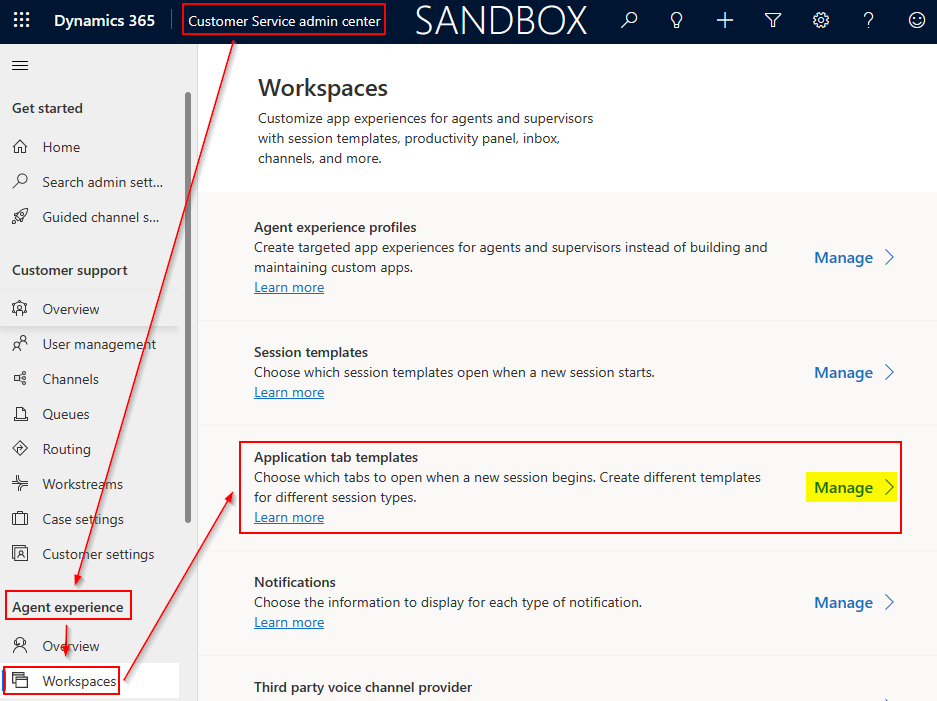Select Workspaces in the sidebar
Image resolution: width=937 pixels, height=701 pixels.
point(79,681)
